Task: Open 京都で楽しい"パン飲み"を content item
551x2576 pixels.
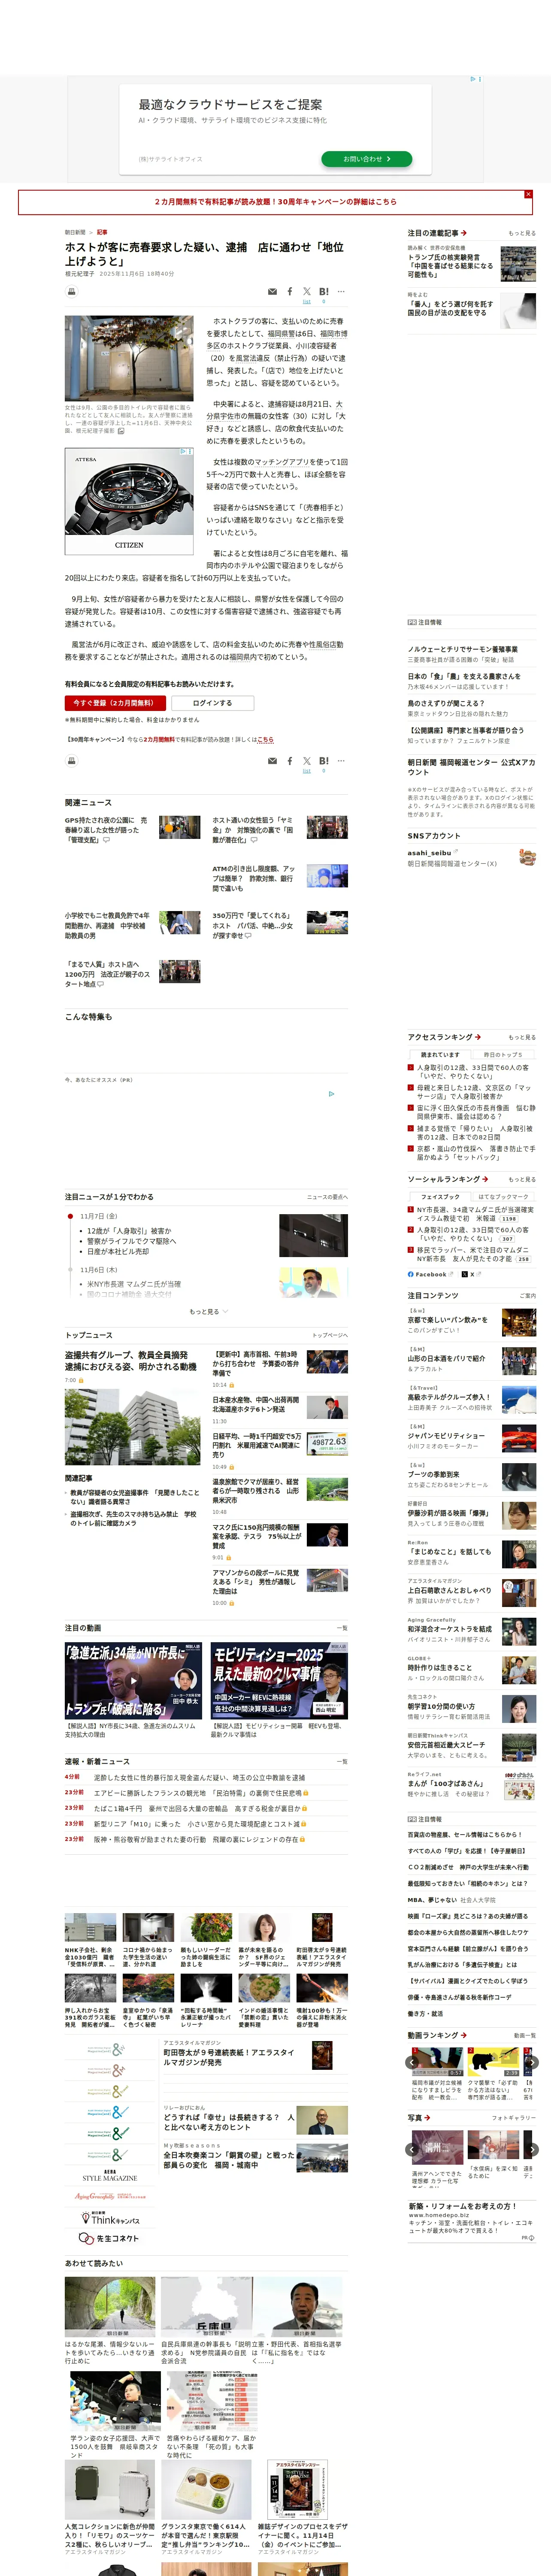Action: coord(448,1320)
